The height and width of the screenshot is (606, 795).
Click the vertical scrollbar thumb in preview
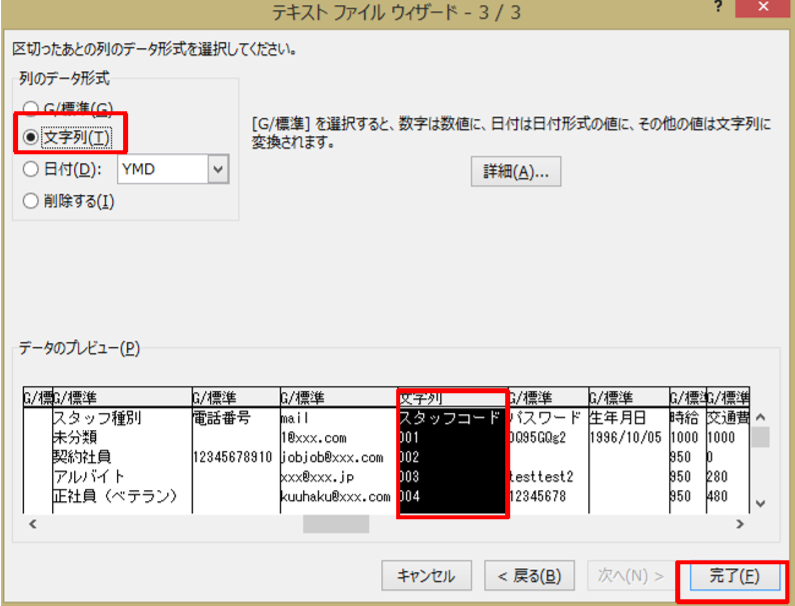pos(761,437)
